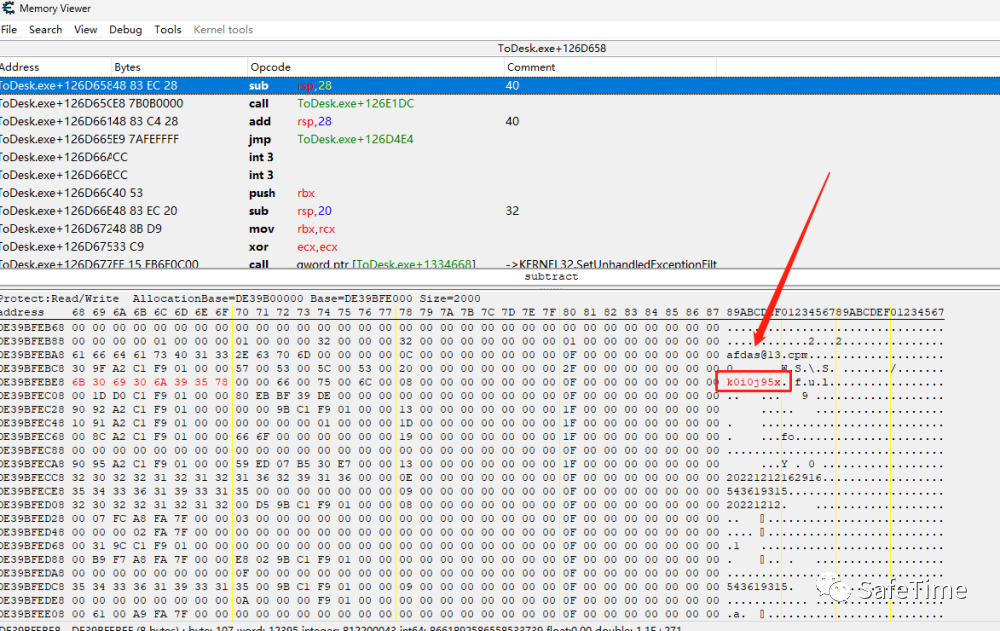The width and height of the screenshot is (1000, 631).
Task: Open the View menu
Action: click(85, 29)
